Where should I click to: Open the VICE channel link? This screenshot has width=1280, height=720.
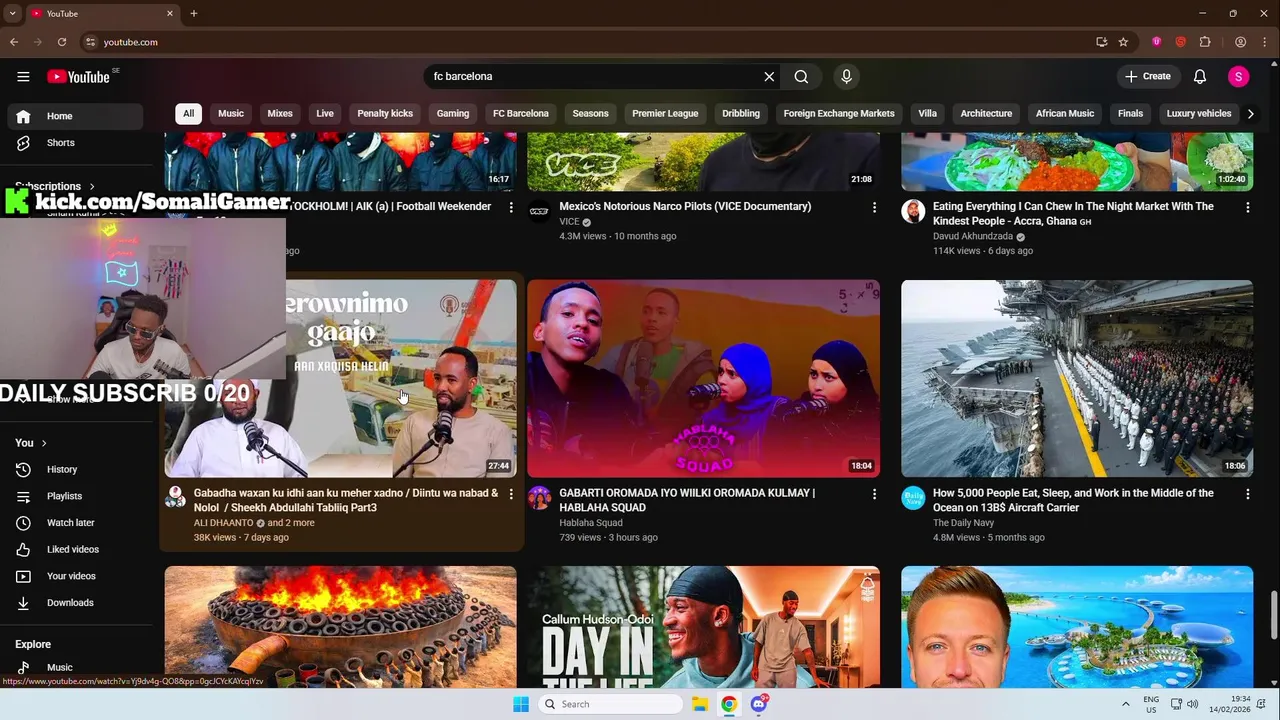pos(569,222)
